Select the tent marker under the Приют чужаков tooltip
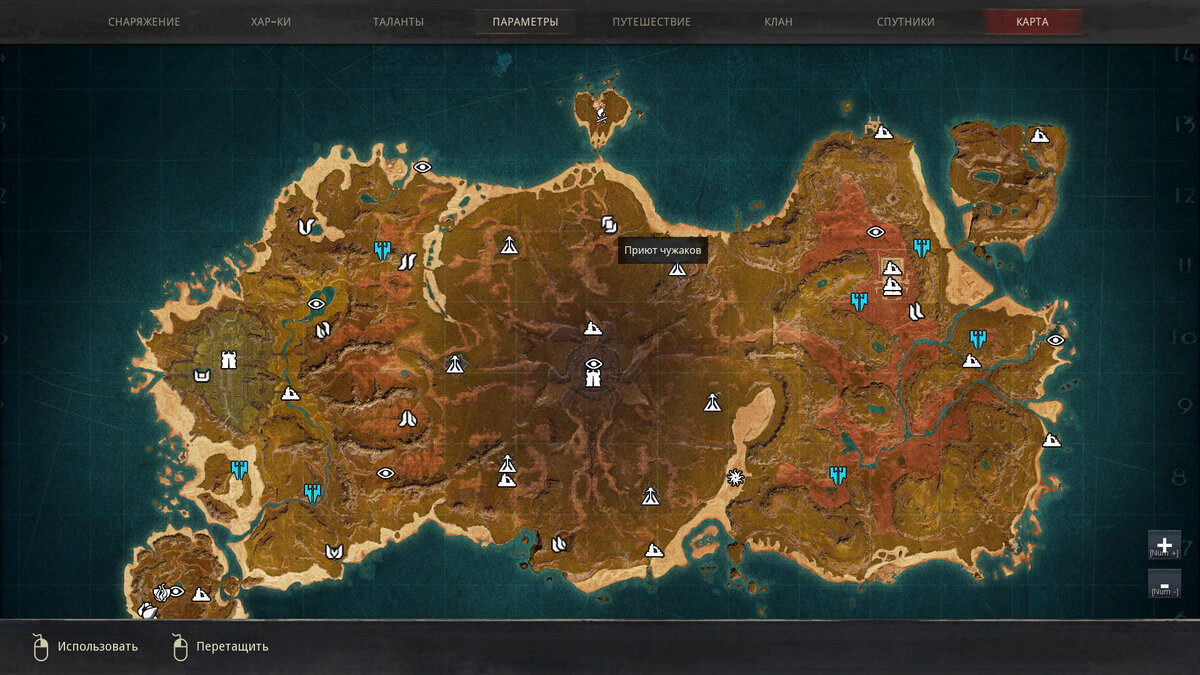The height and width of the screenshot is (675, 1200). 677,268
